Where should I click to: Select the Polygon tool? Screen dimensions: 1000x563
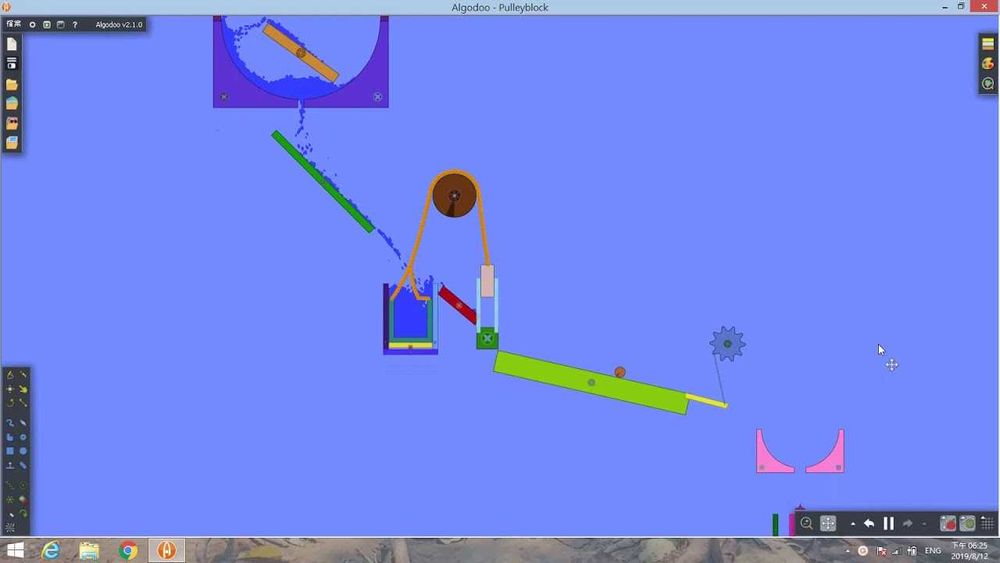(10, 422)
